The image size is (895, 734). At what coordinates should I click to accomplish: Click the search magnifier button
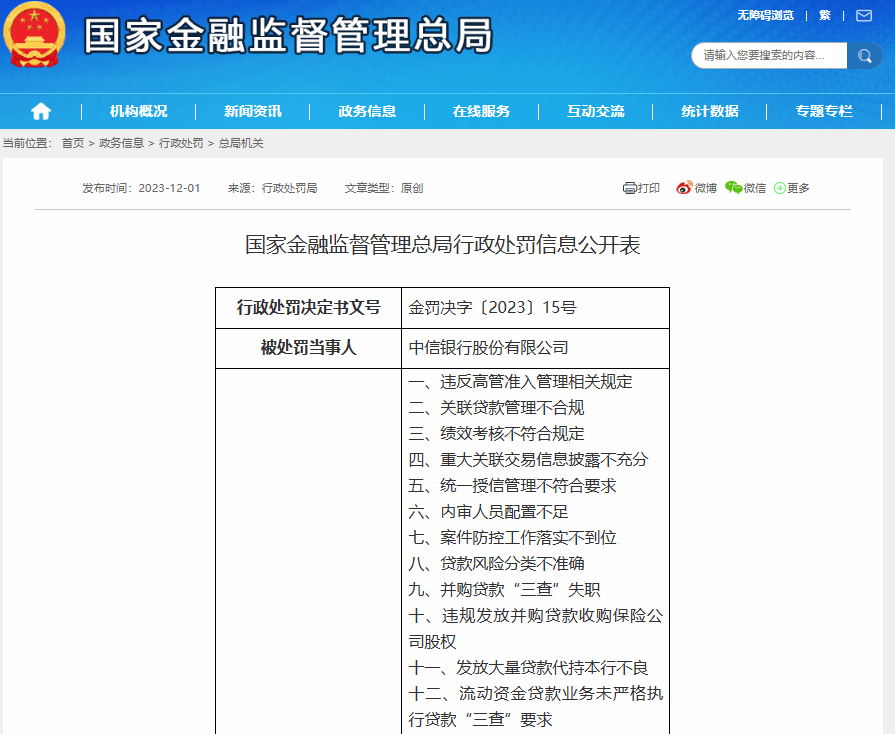pos(864,56)
